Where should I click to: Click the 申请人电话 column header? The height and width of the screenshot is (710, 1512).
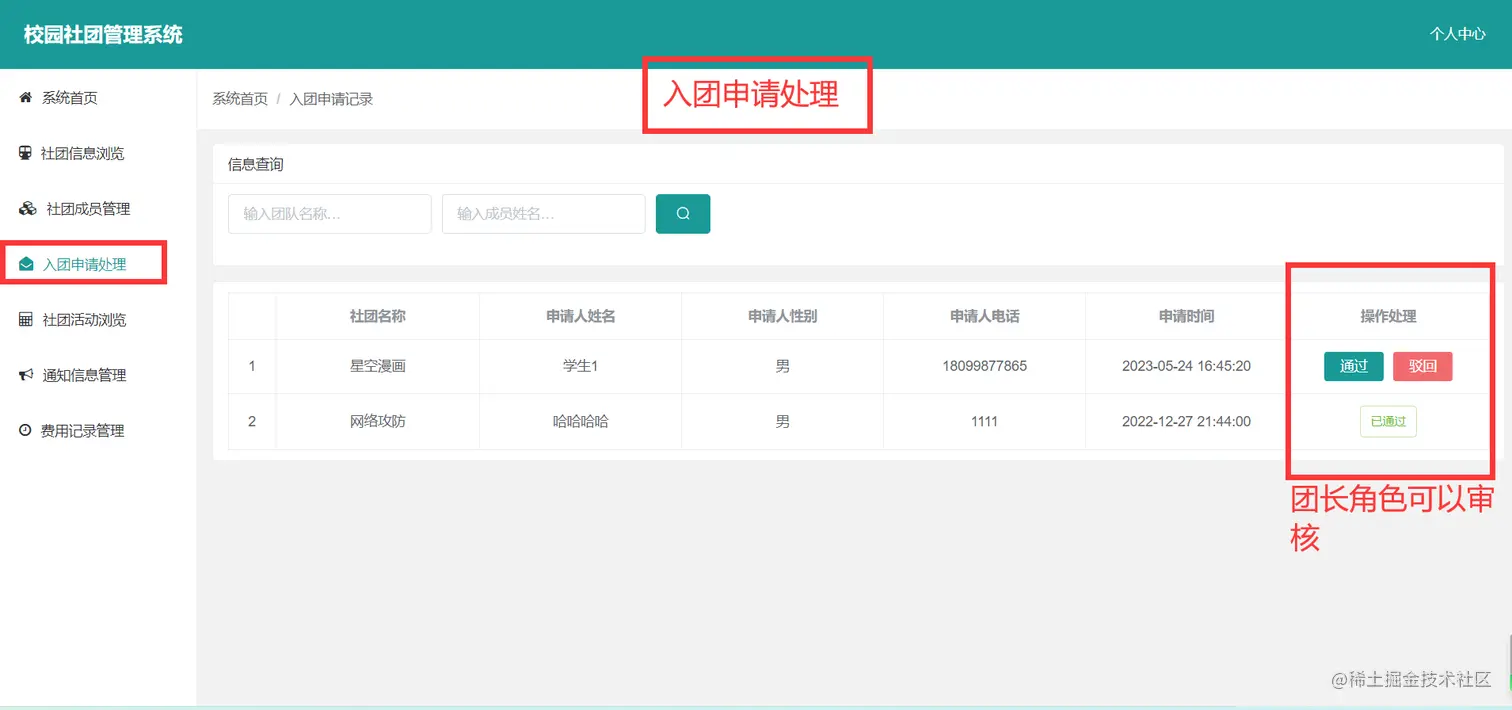[985, 316]
